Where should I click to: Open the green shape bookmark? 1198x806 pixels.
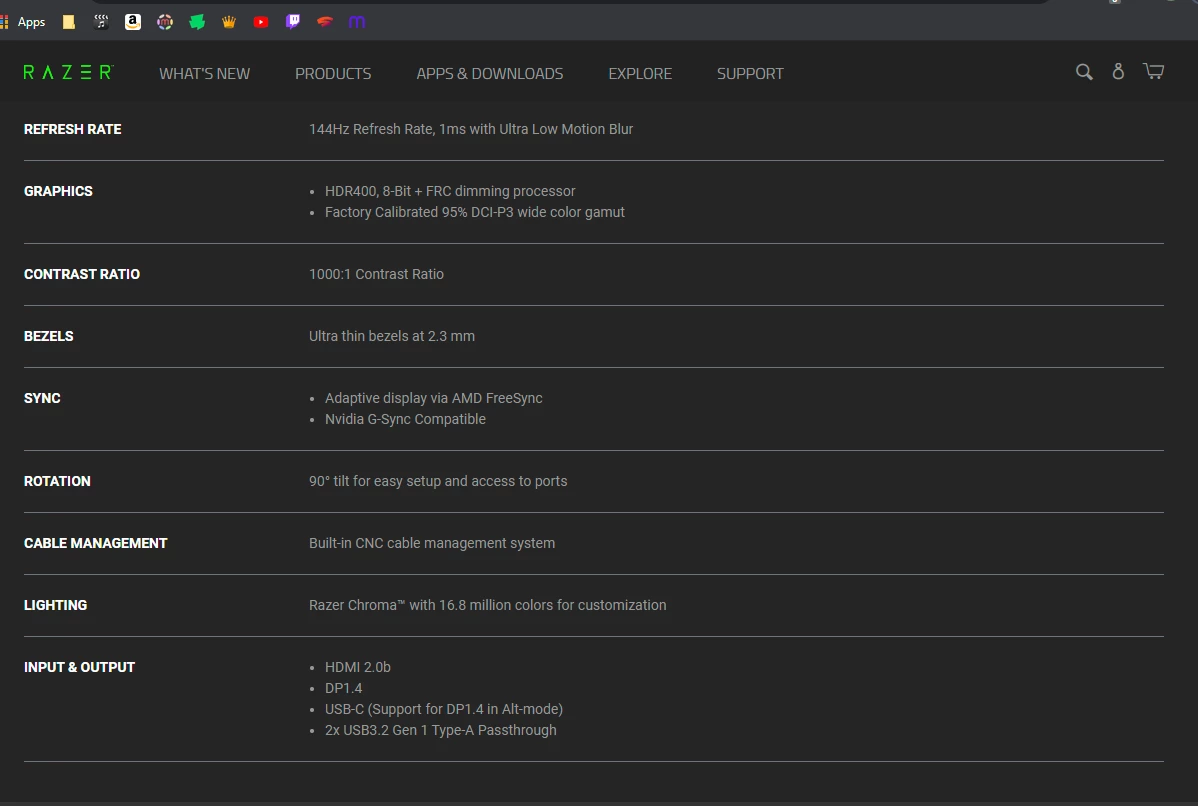[x=197, y=22]
